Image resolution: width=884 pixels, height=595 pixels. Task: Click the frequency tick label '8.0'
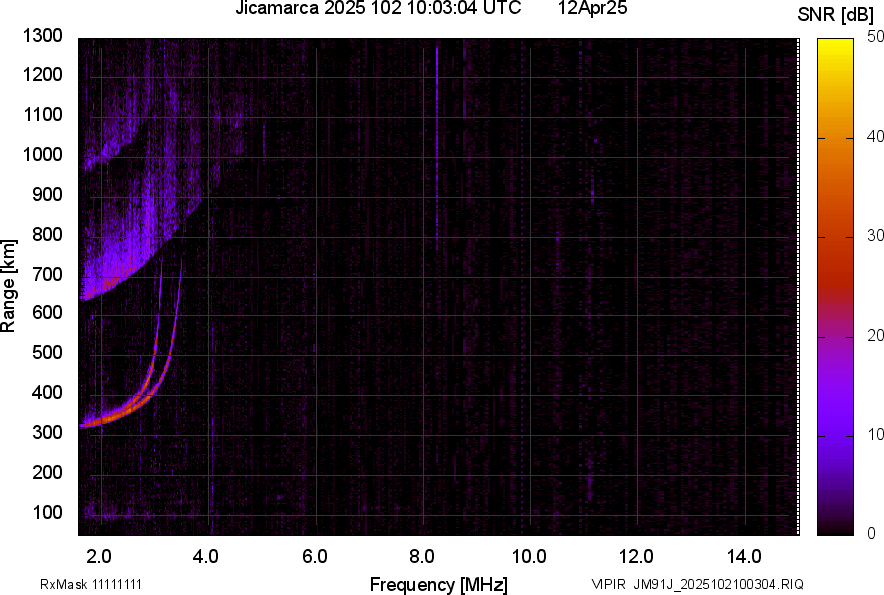(422, 557)
